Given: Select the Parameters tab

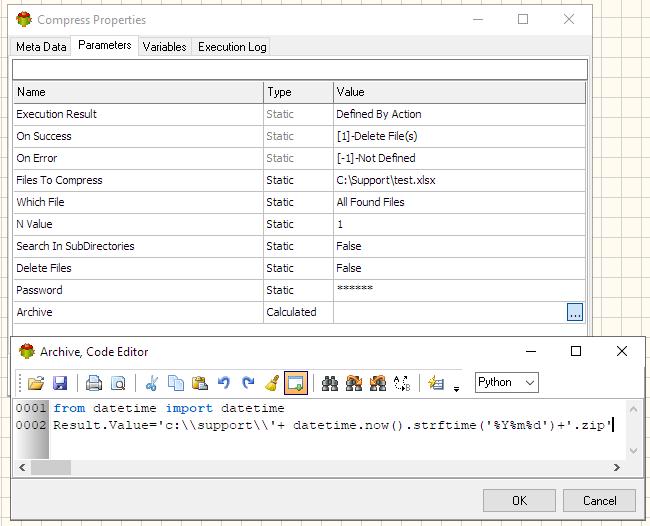Looking at the screenshot, I should coord(104,45).
